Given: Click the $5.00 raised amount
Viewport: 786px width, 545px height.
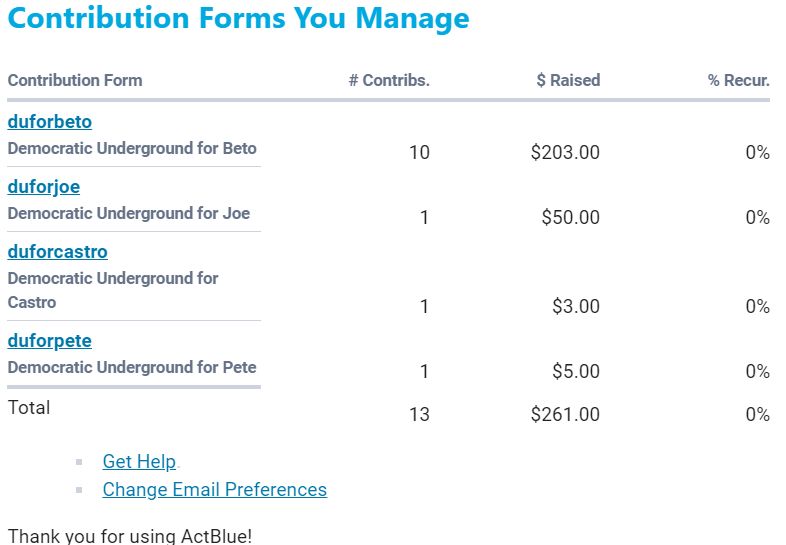Looking at the screenshot, I should (x=575, y=372).
